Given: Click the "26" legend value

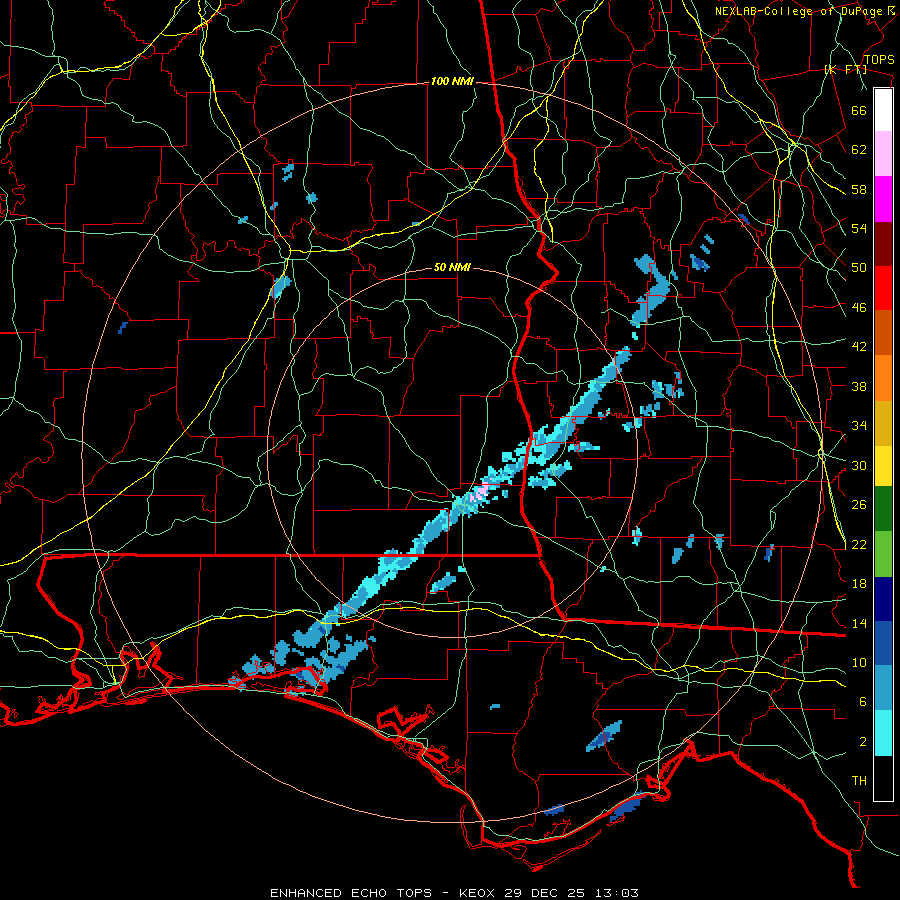Looking at the screenshot, I should (x=859, y=505).
